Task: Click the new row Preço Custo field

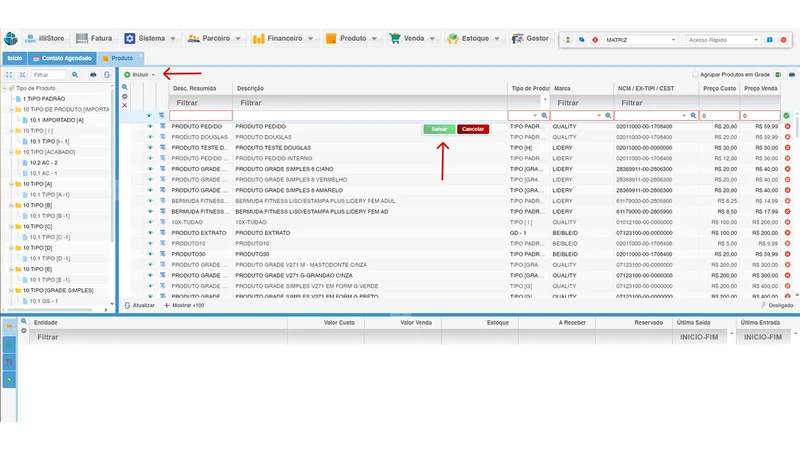Action: coord(719,116)
